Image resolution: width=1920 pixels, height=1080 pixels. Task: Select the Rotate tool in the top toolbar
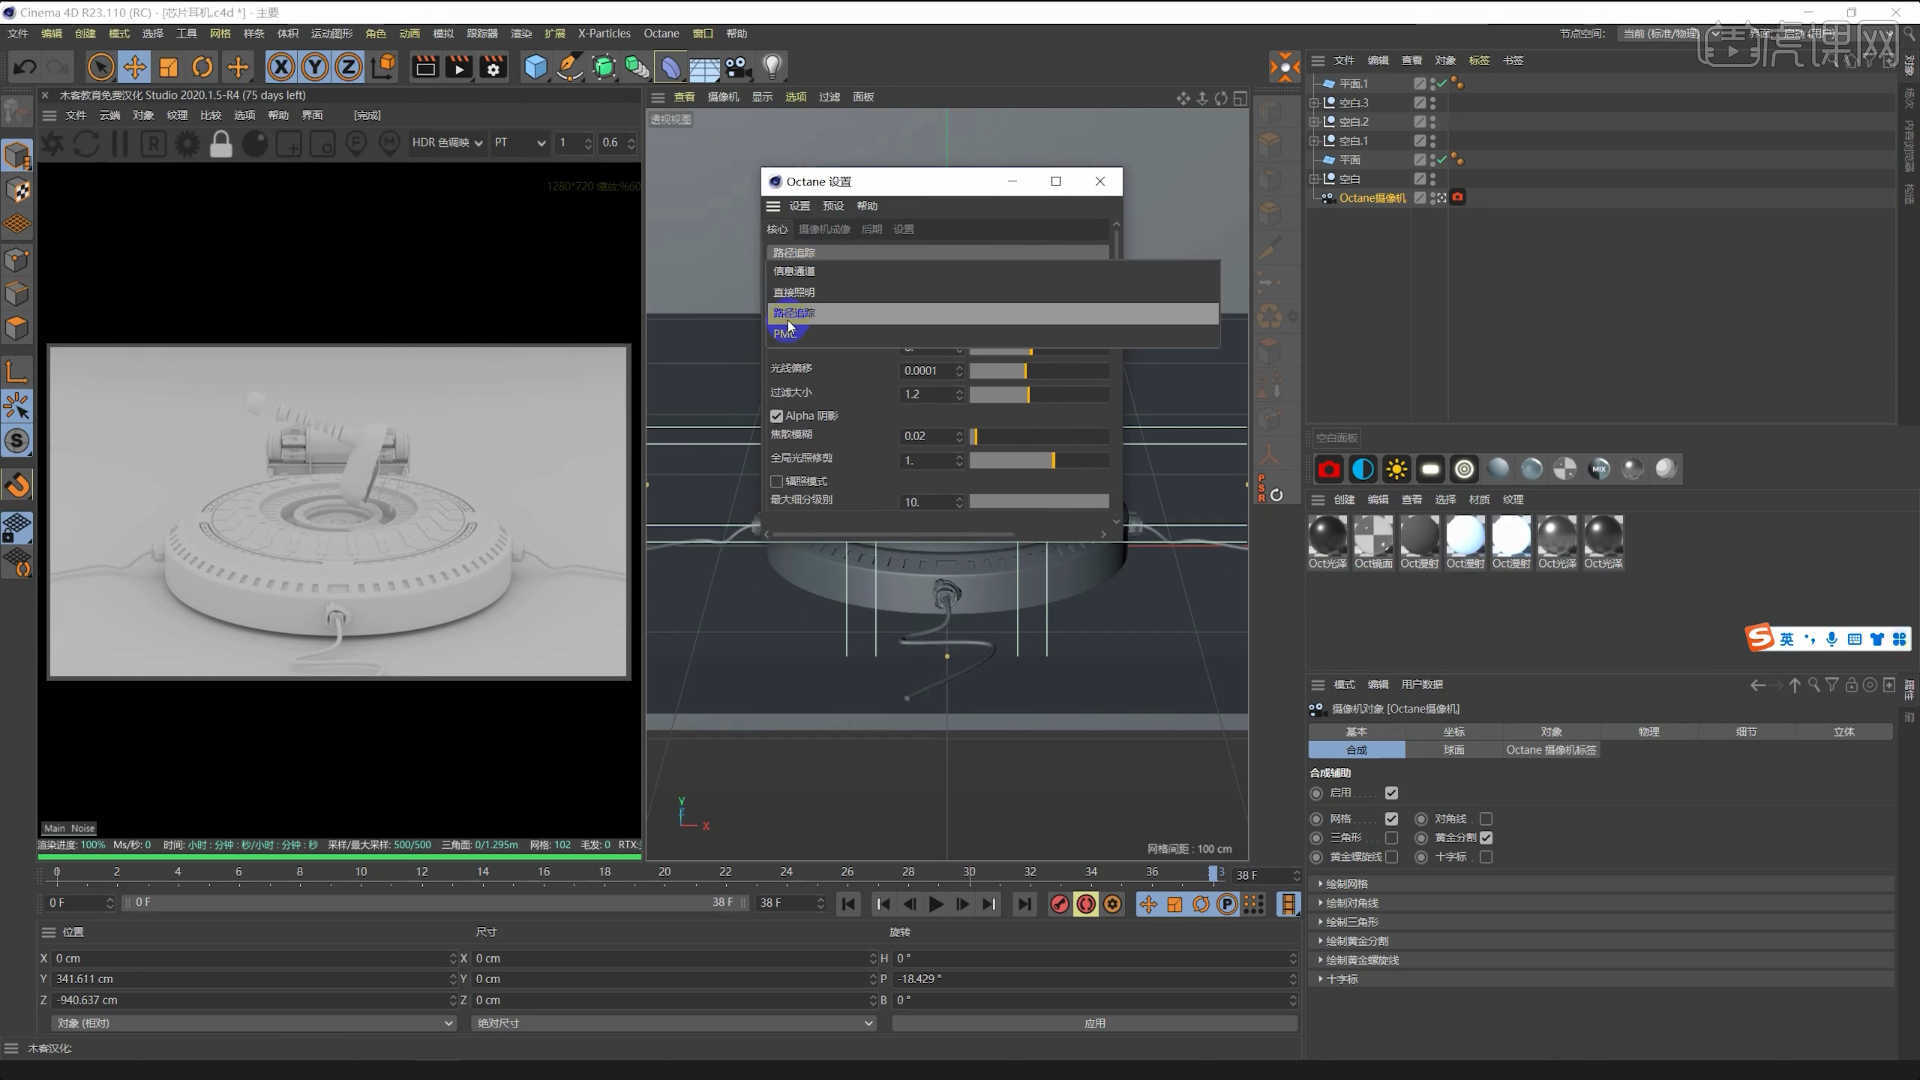point(202,67)
